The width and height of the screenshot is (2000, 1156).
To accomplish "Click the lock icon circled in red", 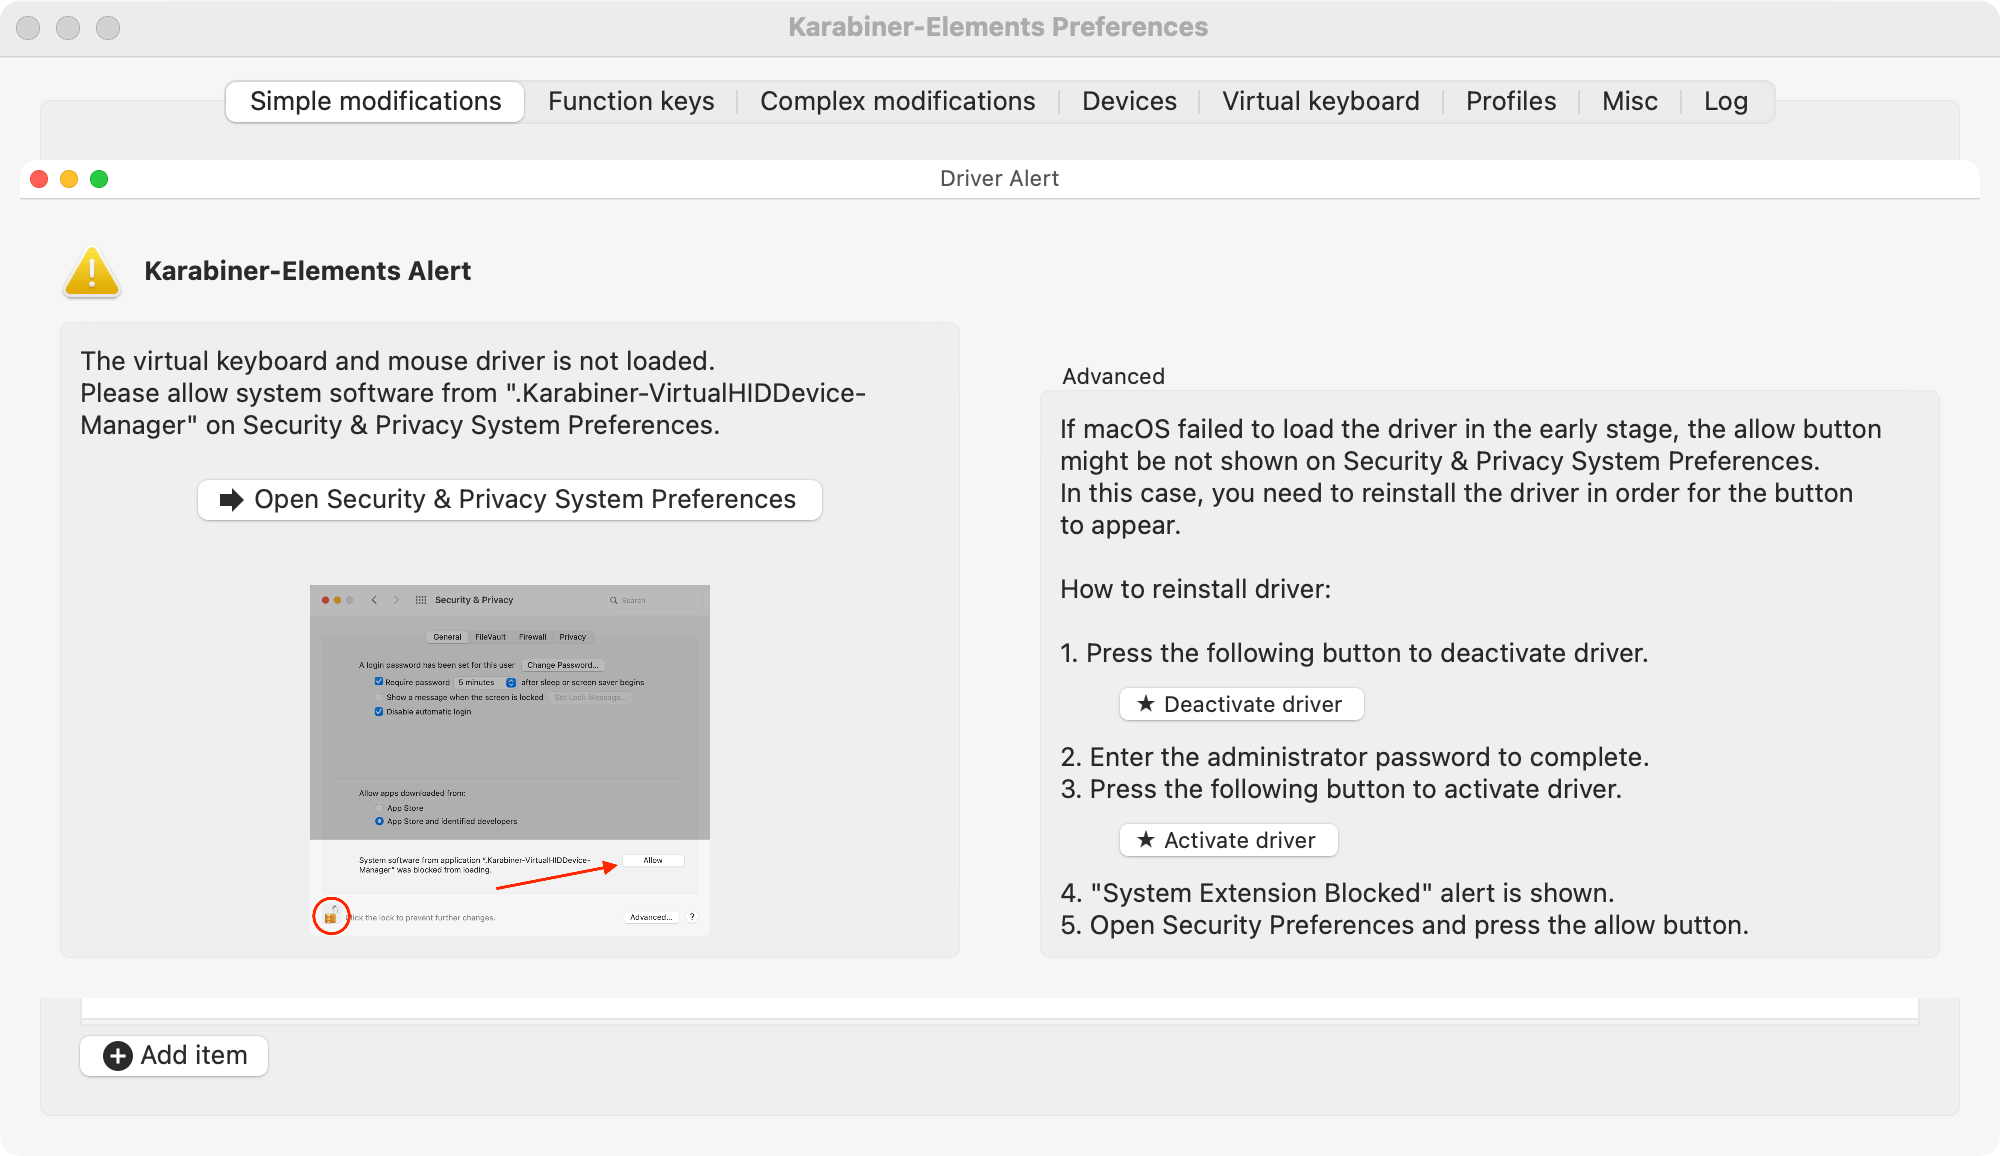I will (x=331, y=916).
